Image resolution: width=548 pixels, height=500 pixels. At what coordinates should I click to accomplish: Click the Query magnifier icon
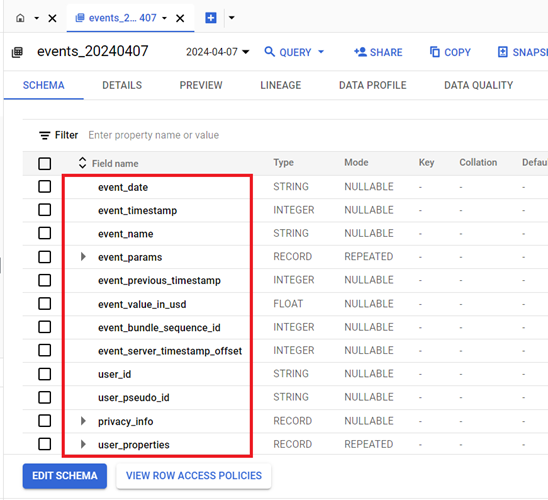(269, 52)
